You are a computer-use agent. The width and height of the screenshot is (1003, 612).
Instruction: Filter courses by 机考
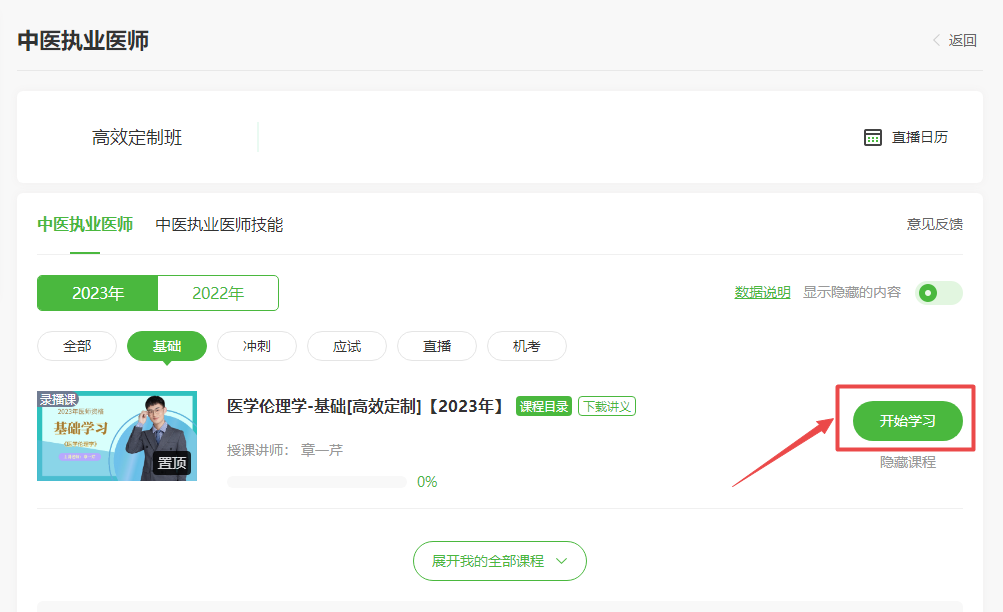click(527, 346)
